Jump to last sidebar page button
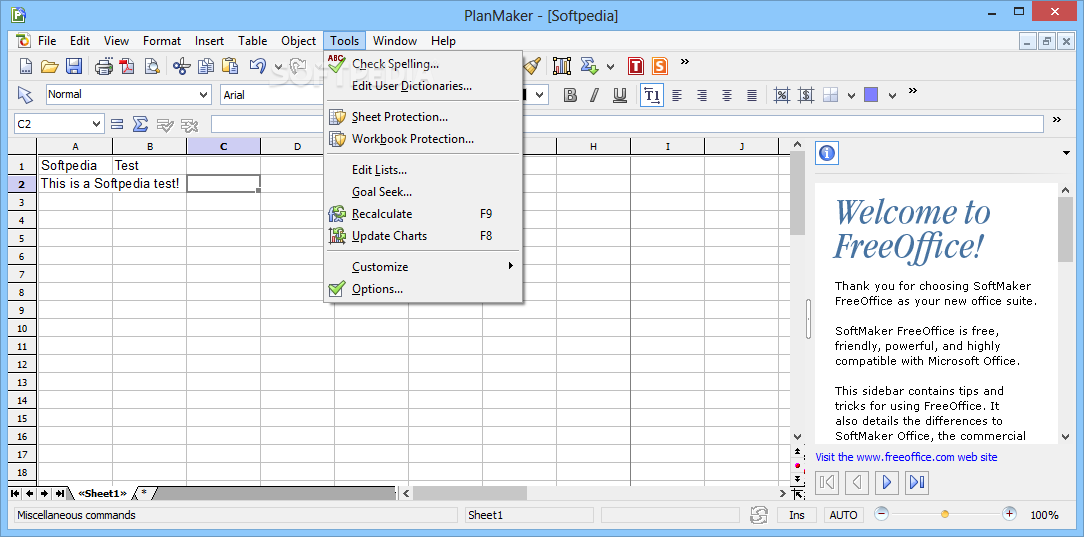1084x537 pixels. click(917, 482)
